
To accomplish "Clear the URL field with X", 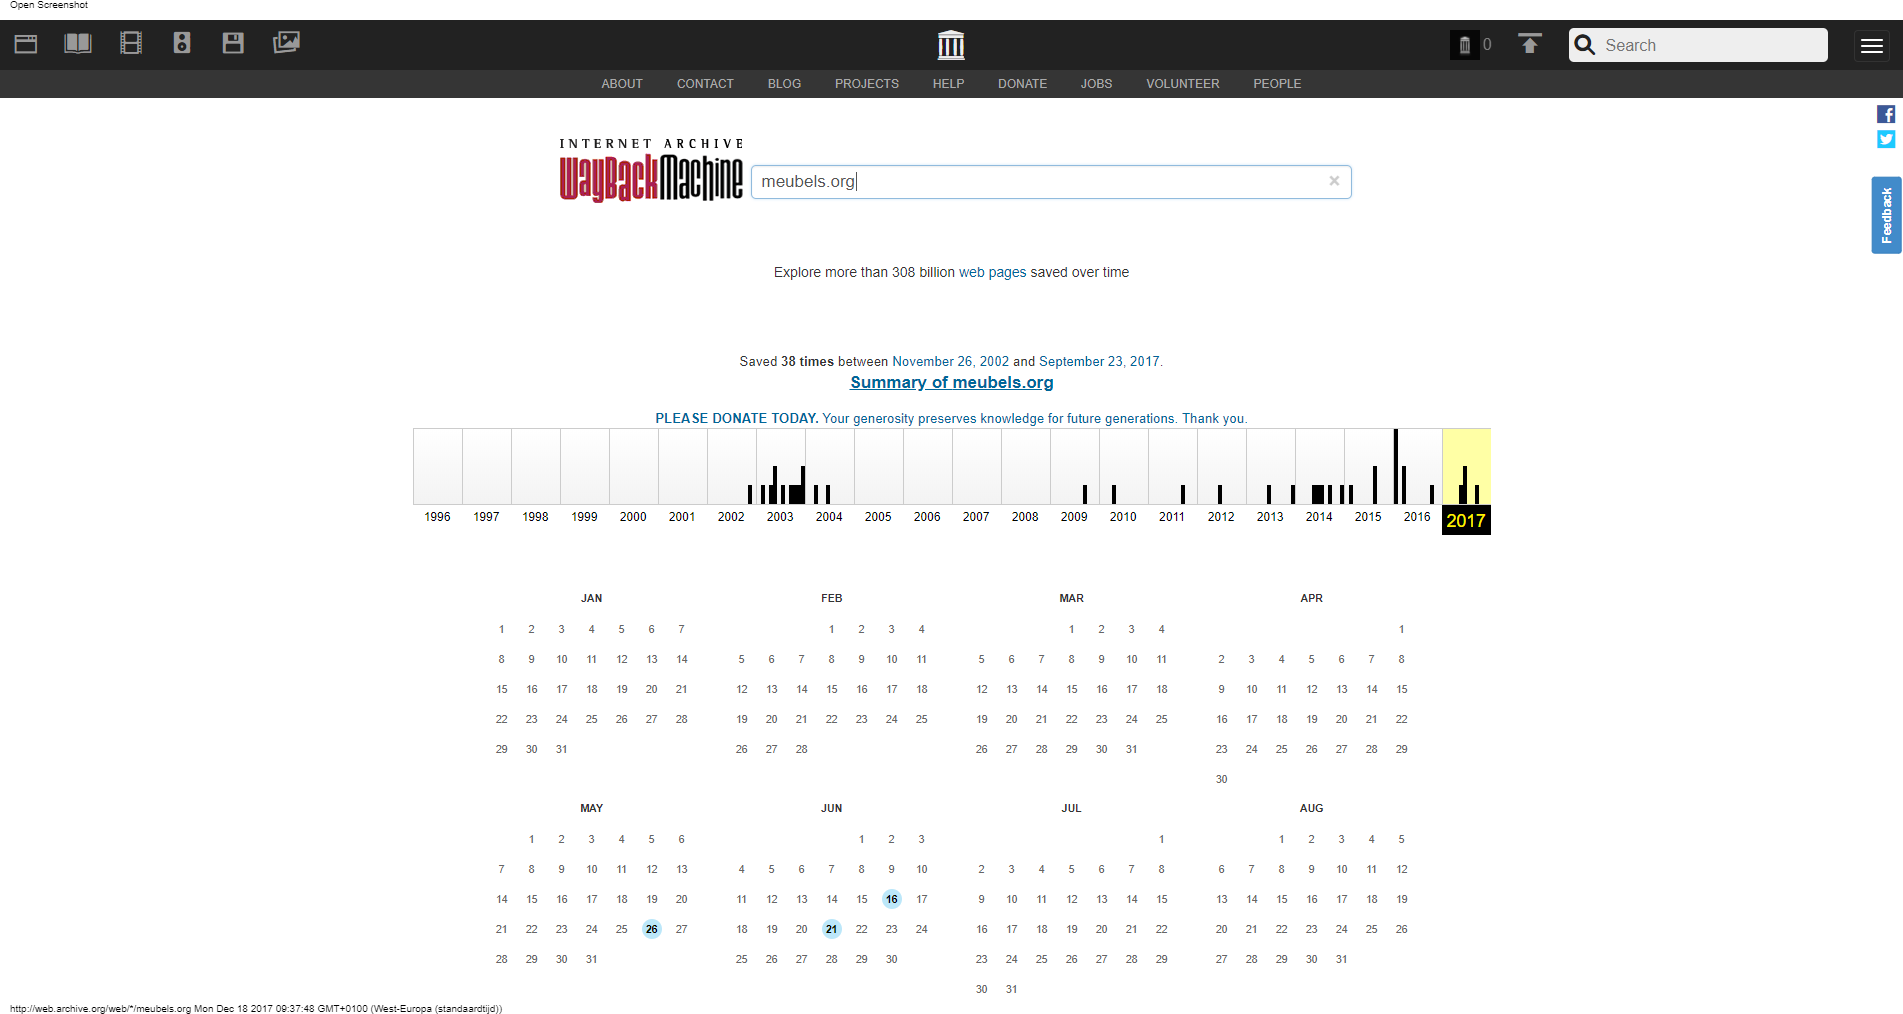I will [1334, 181].
